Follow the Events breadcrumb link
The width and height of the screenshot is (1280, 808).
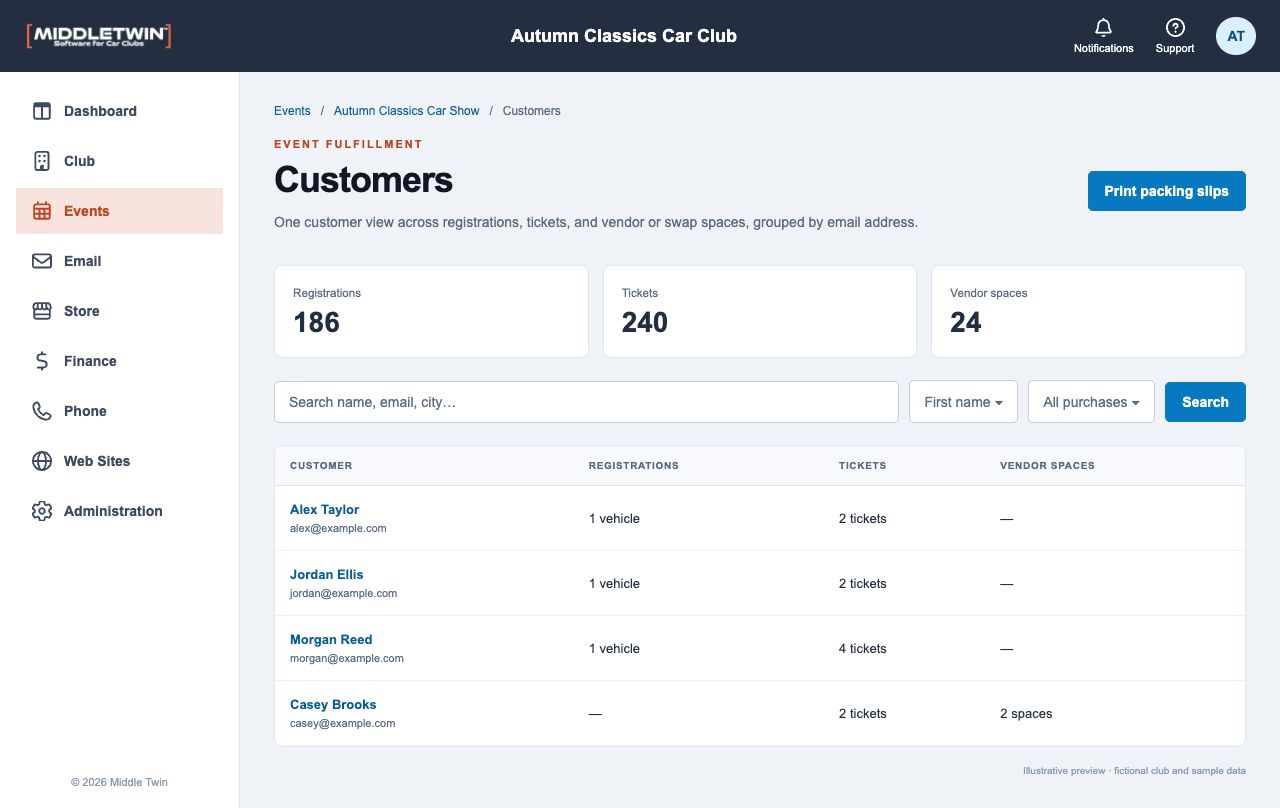[292, 111]
